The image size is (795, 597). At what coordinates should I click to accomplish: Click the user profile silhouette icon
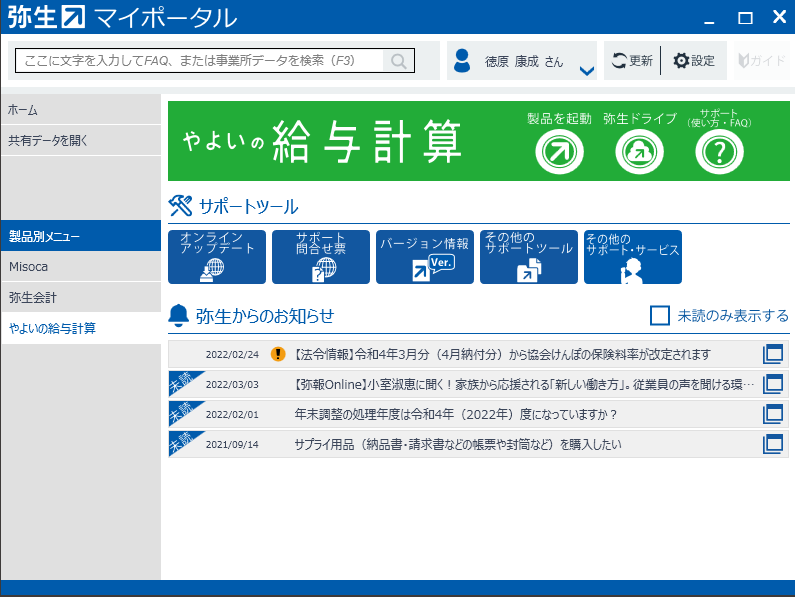click(462, 60)
